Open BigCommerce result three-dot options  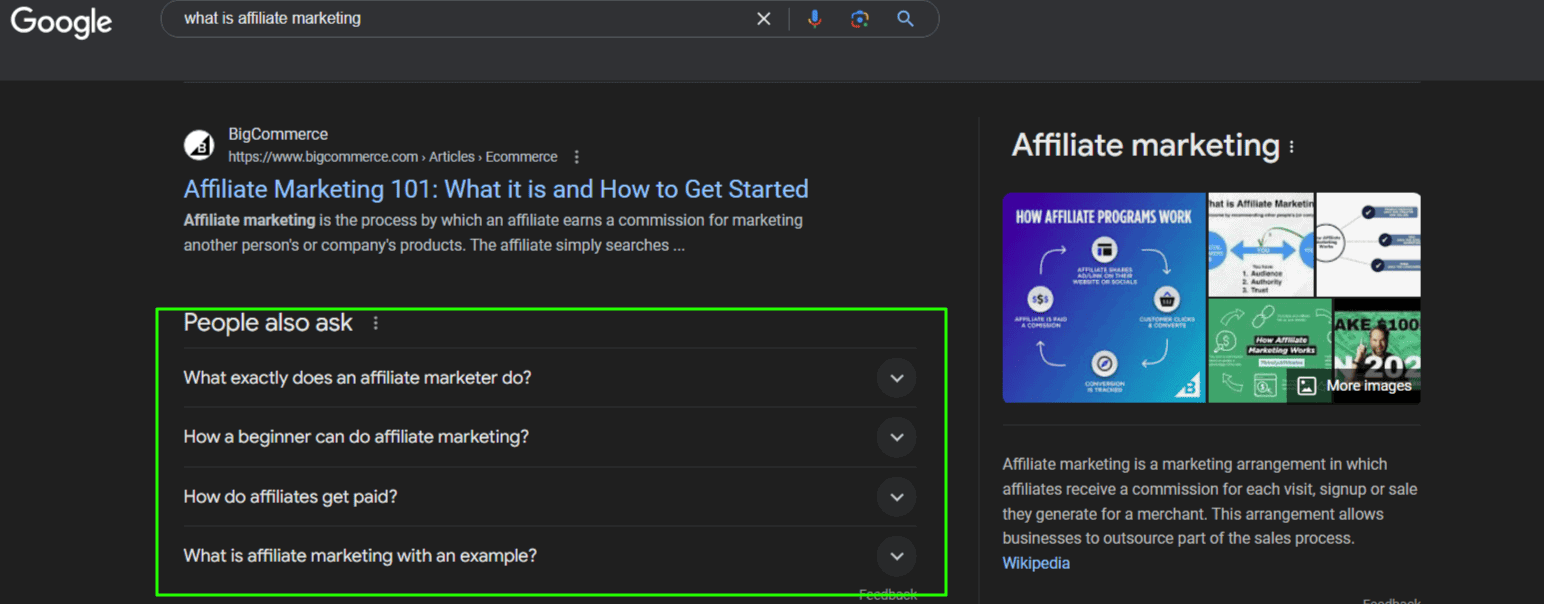pyautogui.click(x=576, y=157)
